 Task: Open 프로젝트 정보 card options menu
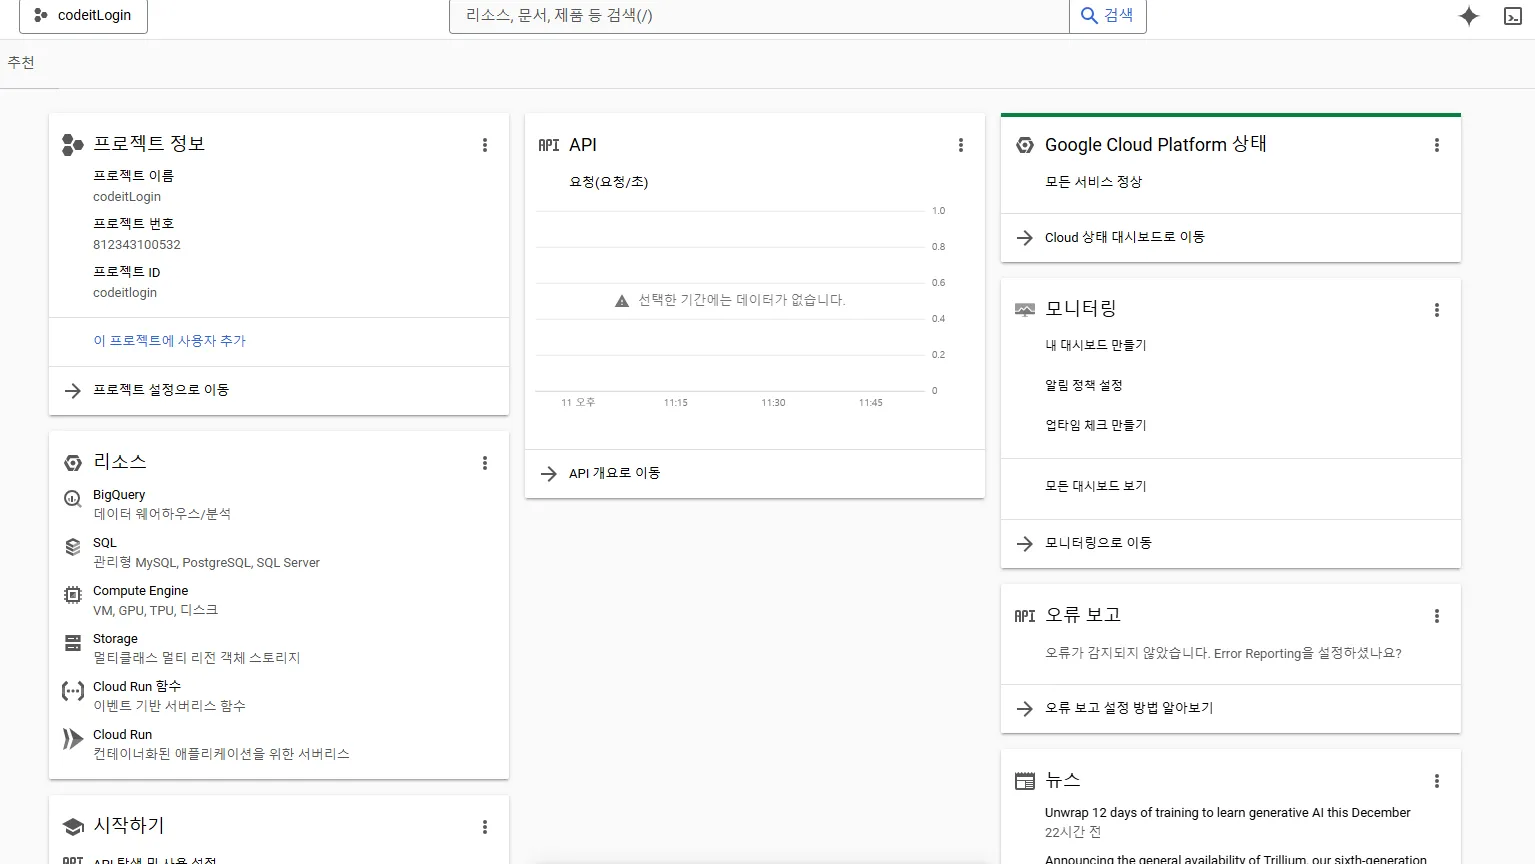(x=485, y=145)
